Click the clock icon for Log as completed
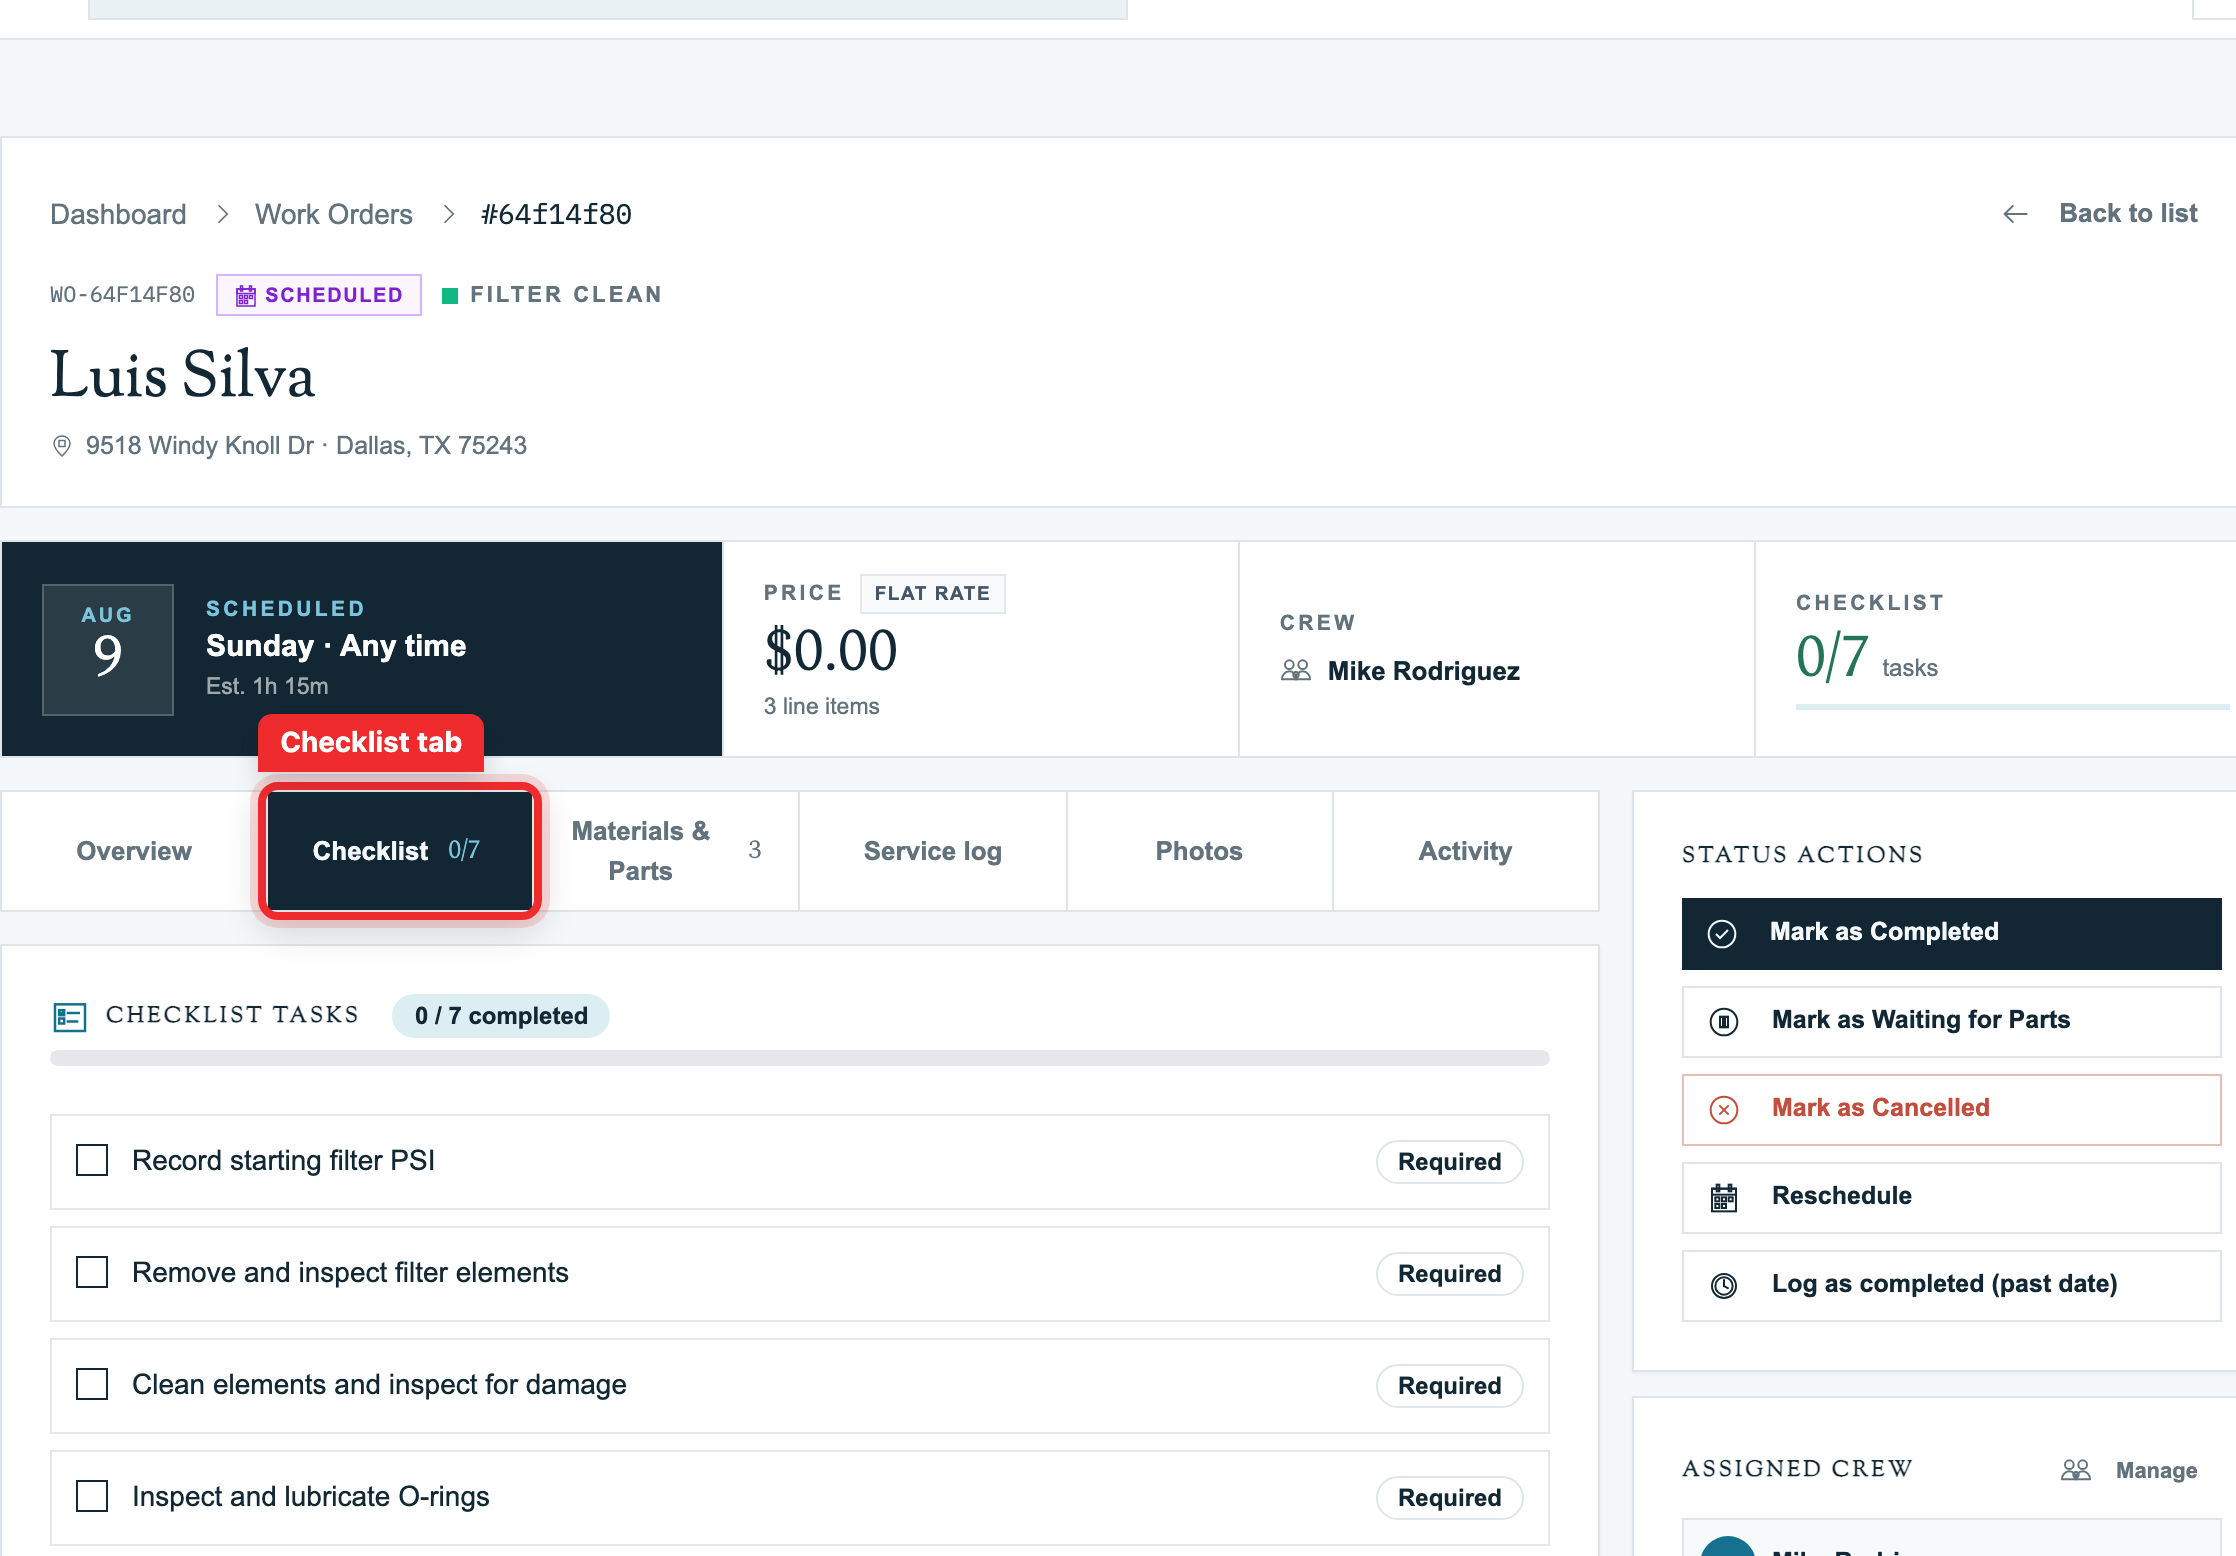 [1724, 1285]
